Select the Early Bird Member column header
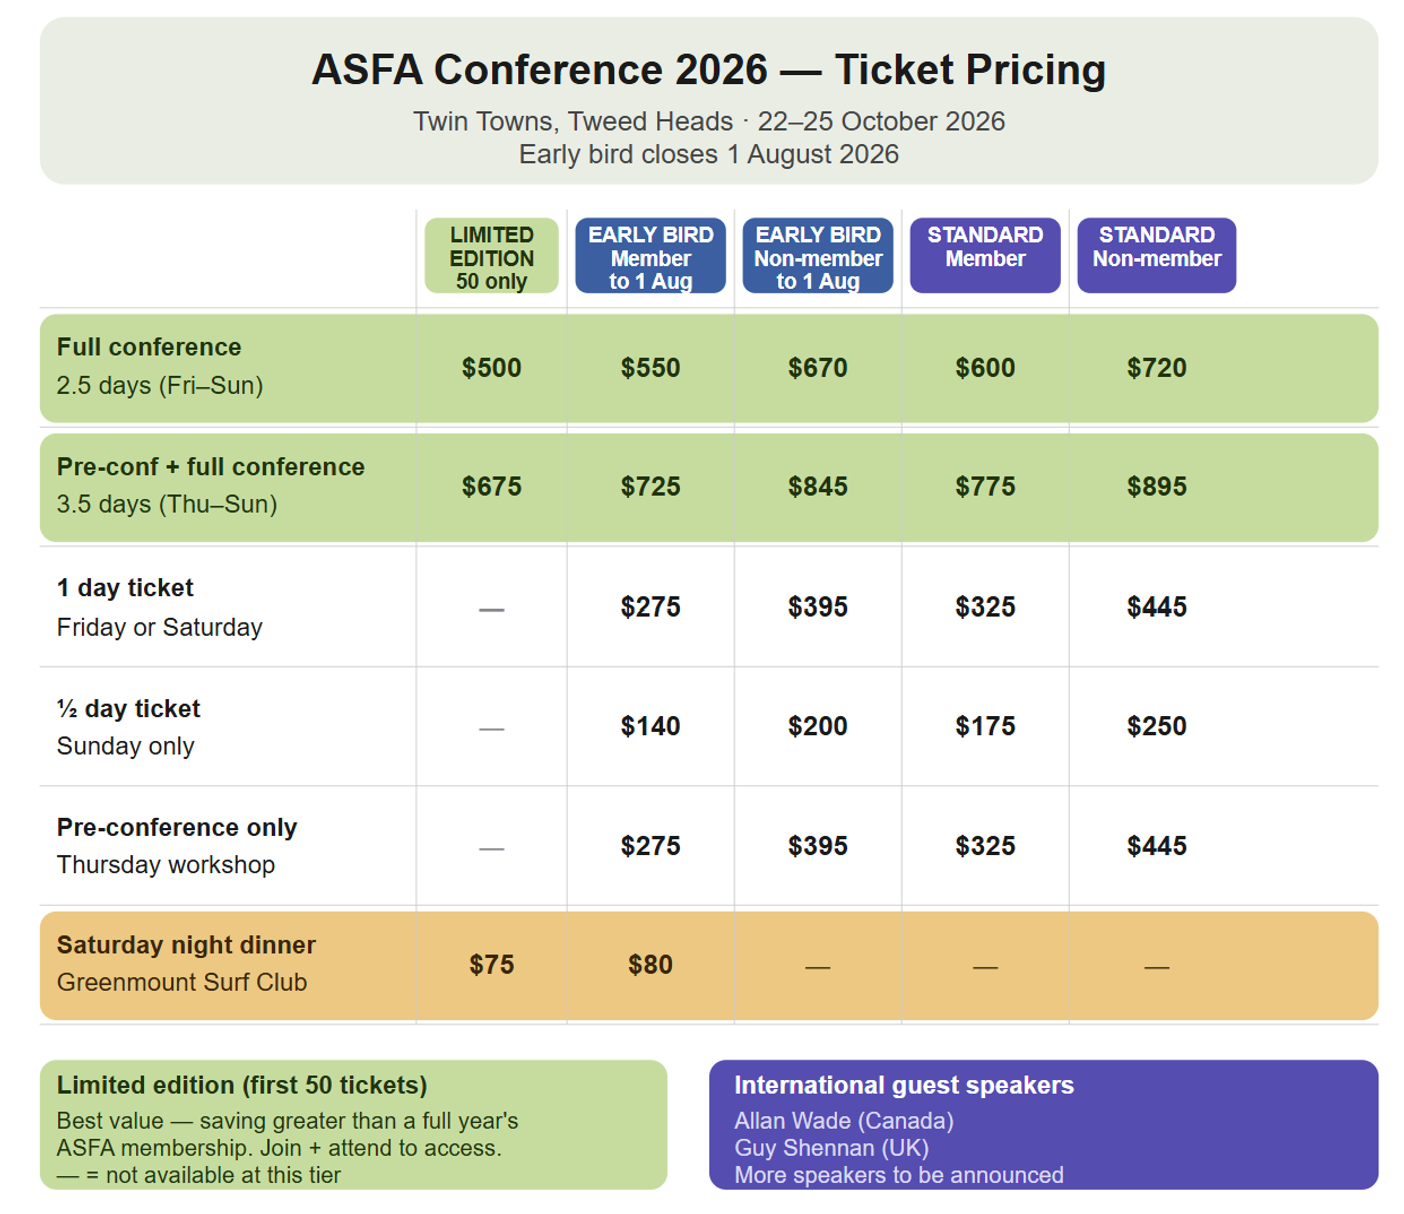 (x=650, y=257)
